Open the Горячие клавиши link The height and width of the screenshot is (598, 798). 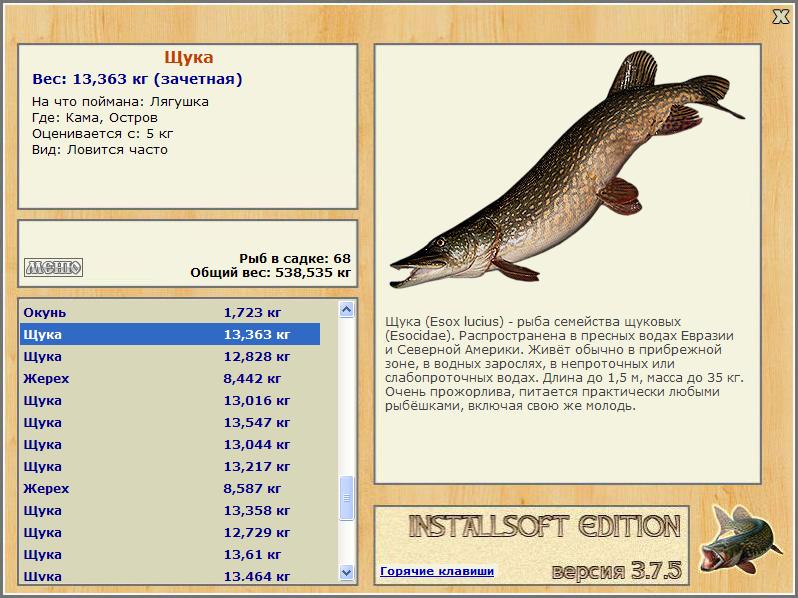coord(437,571)
